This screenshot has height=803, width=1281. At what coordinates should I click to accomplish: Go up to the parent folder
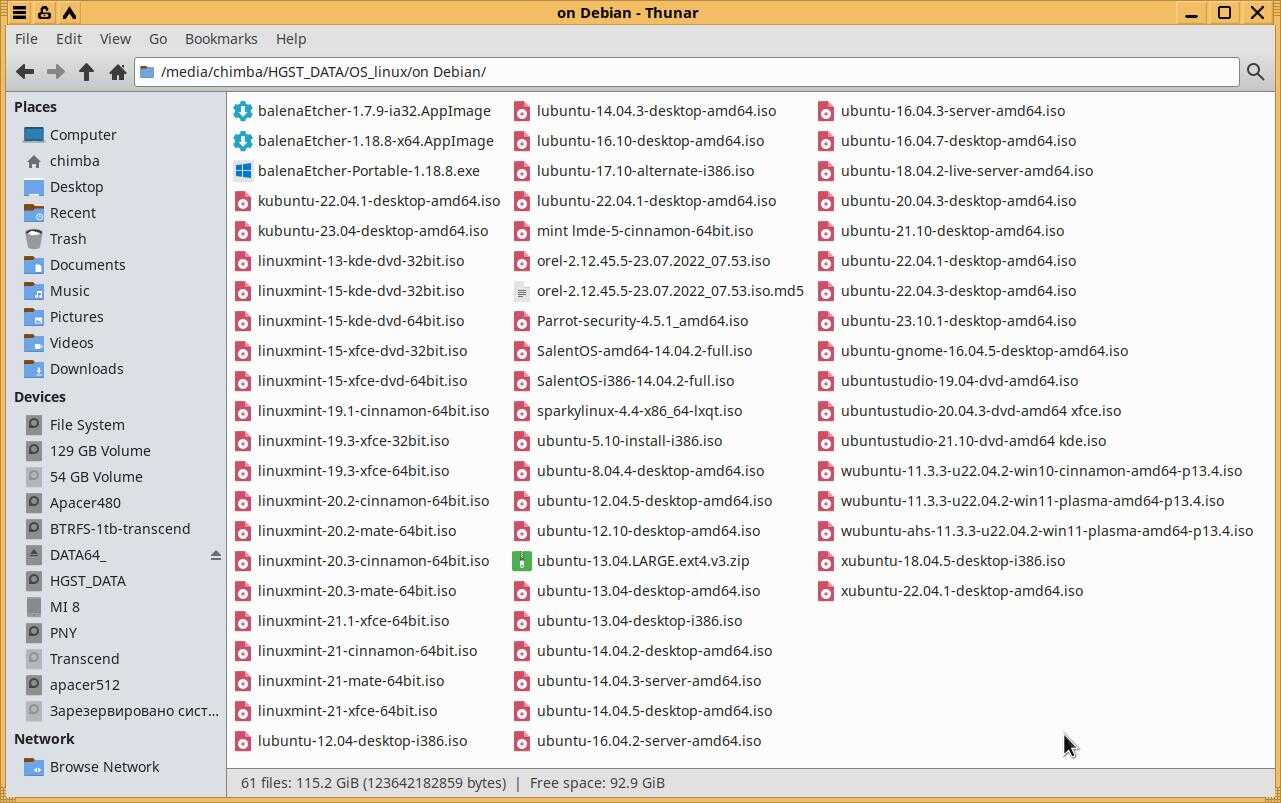point(87,72)
